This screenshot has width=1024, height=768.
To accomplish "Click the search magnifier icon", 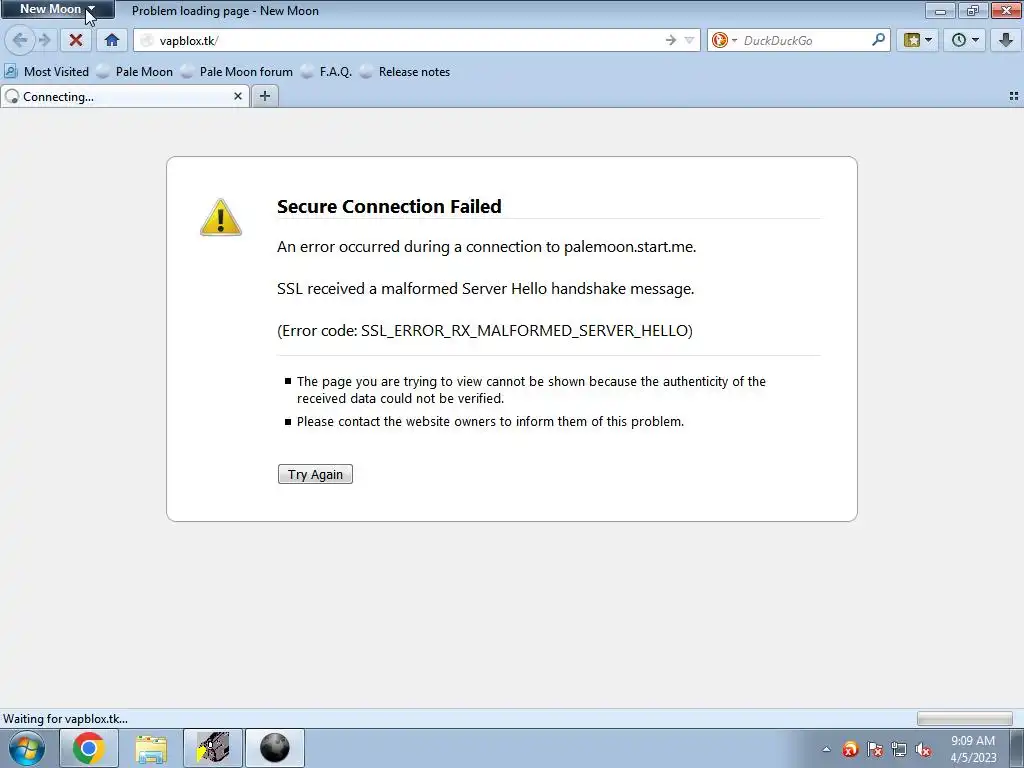I will [878, 40].
